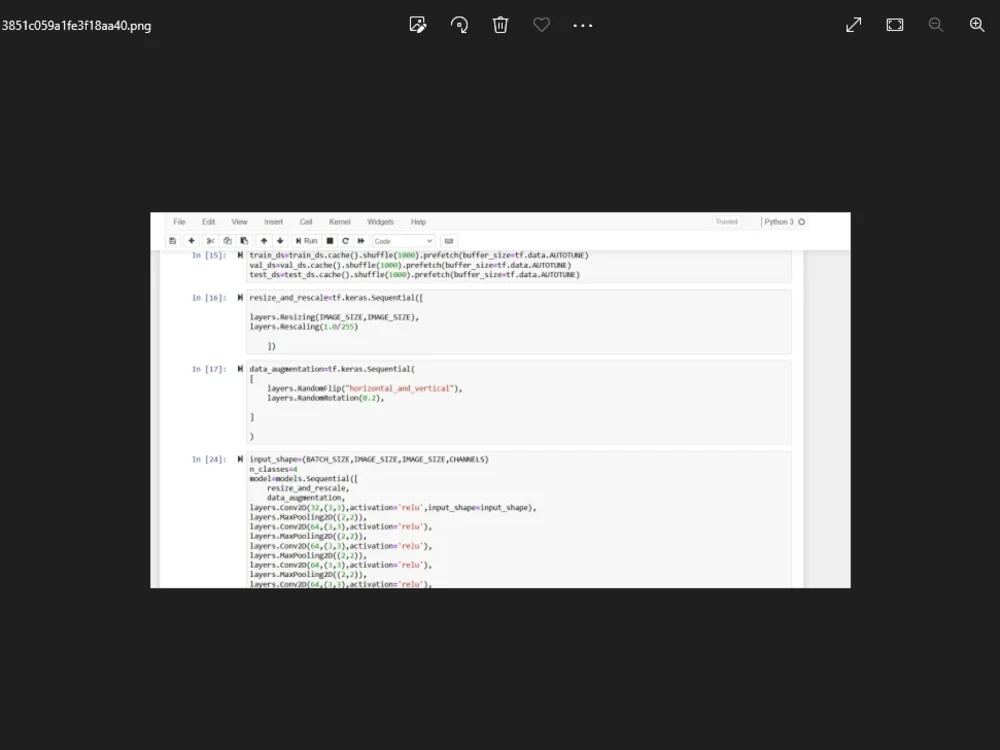Run the selected cell with Run button

[x=306, y=241]
